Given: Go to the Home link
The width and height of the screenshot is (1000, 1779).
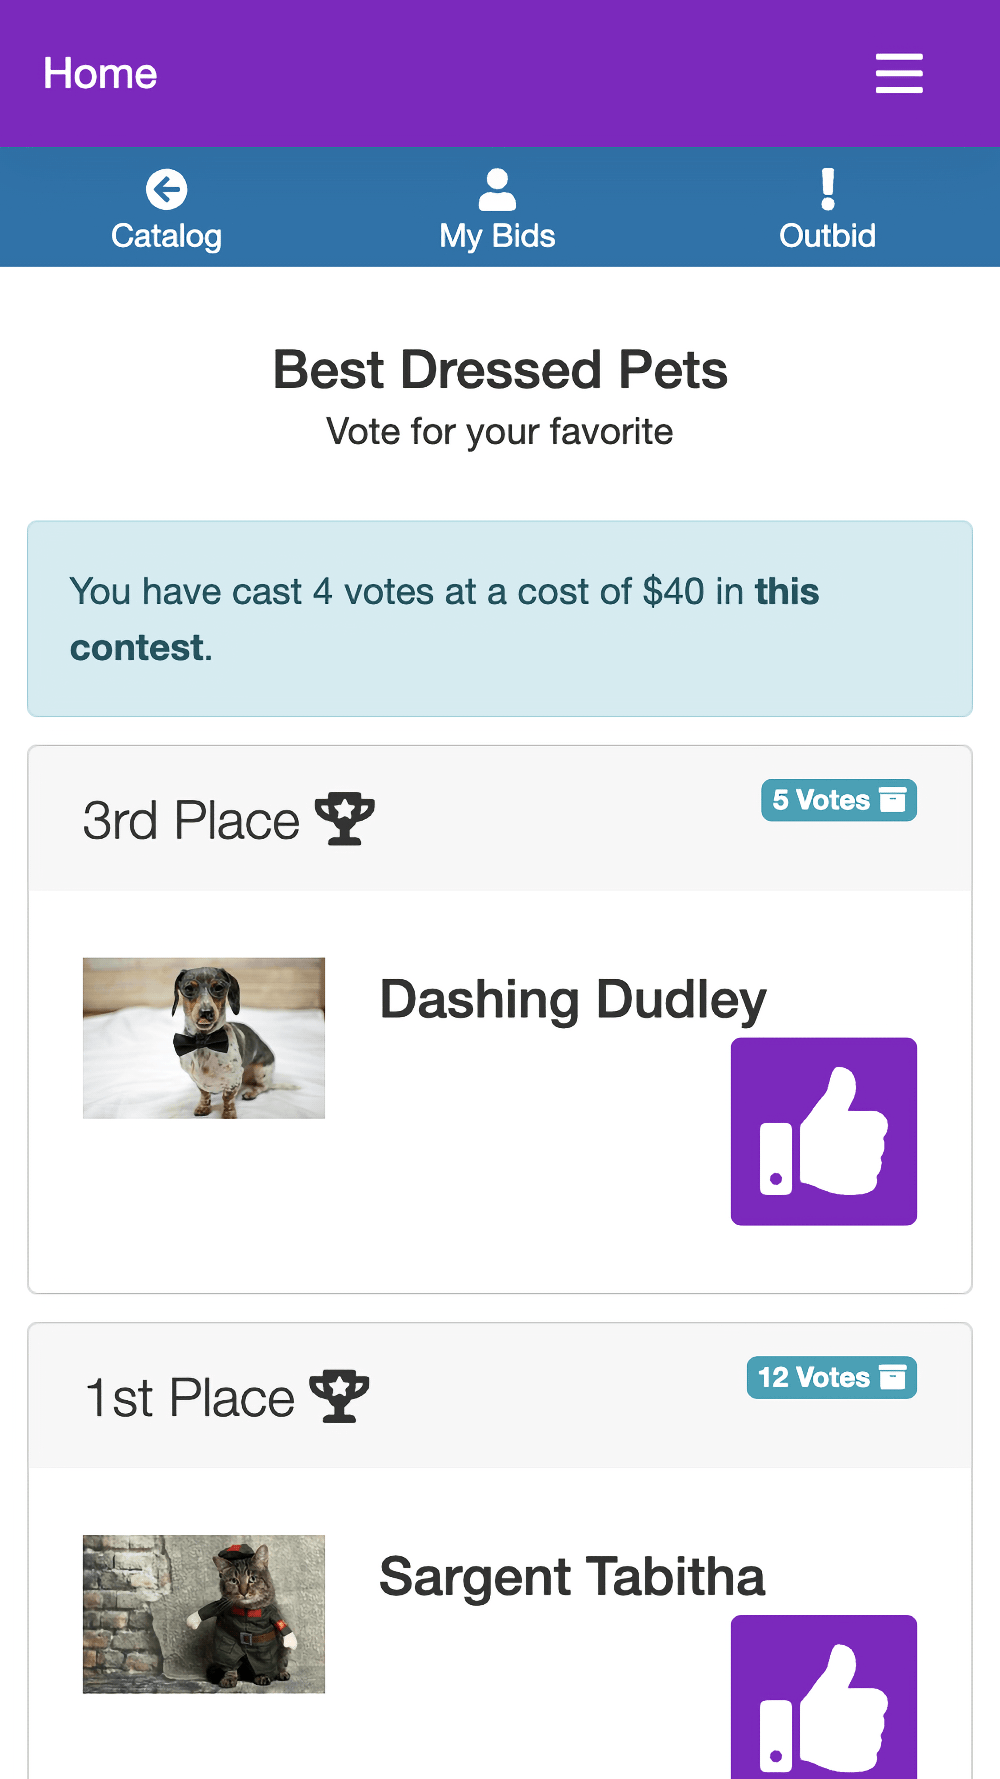Looking at the screenshot, I should coord(100,74).
